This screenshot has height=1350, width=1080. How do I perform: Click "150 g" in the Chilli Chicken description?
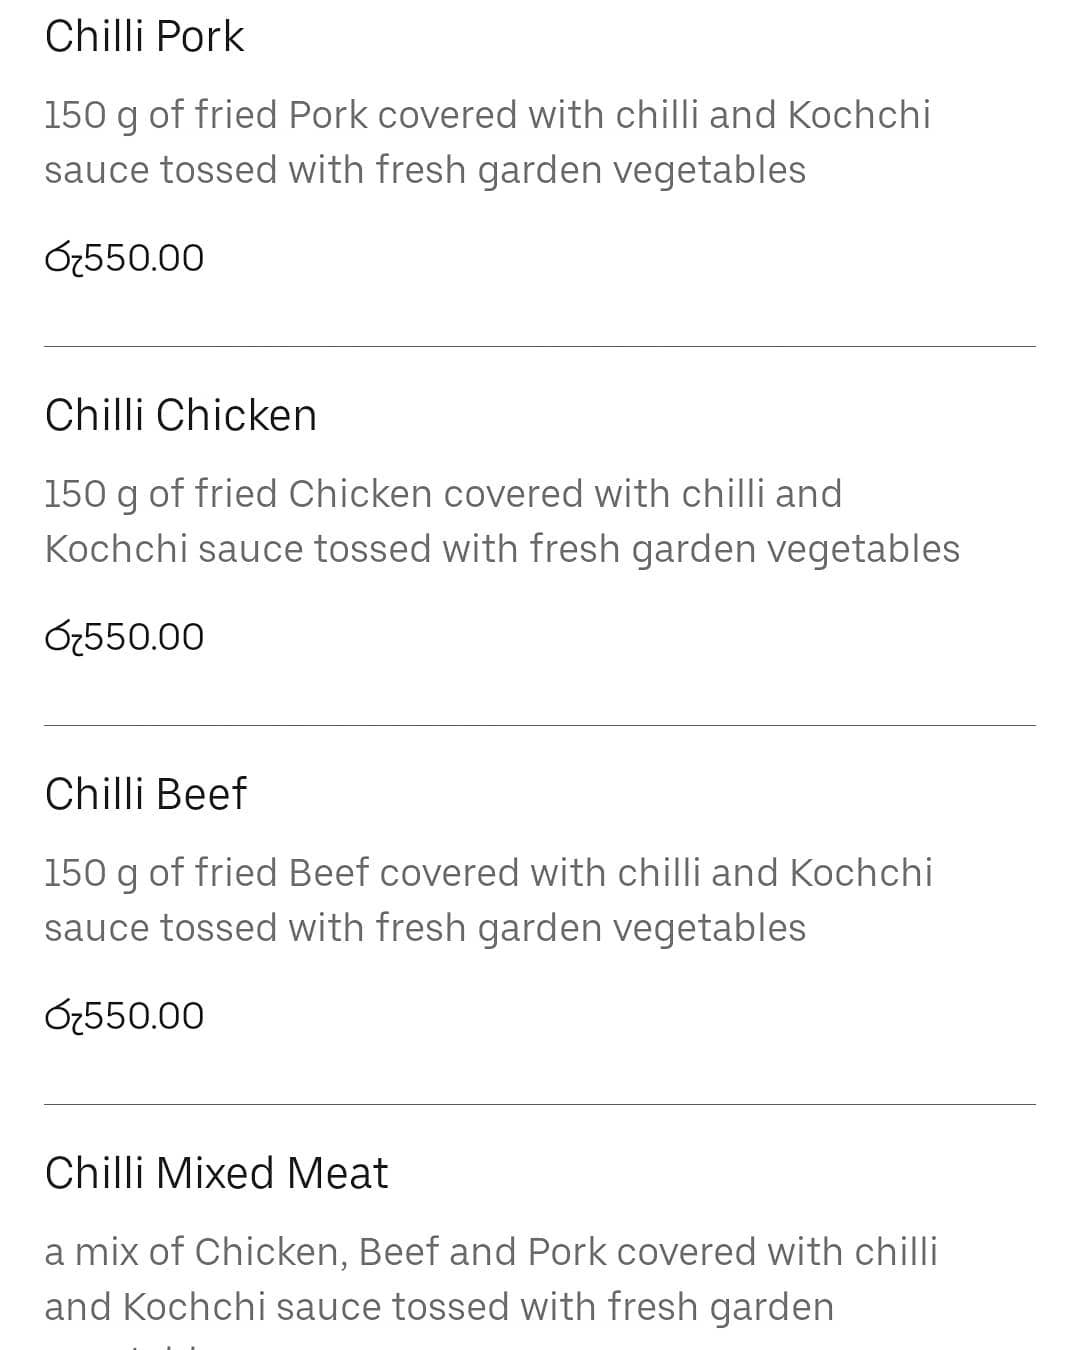(x=91, y=495)
